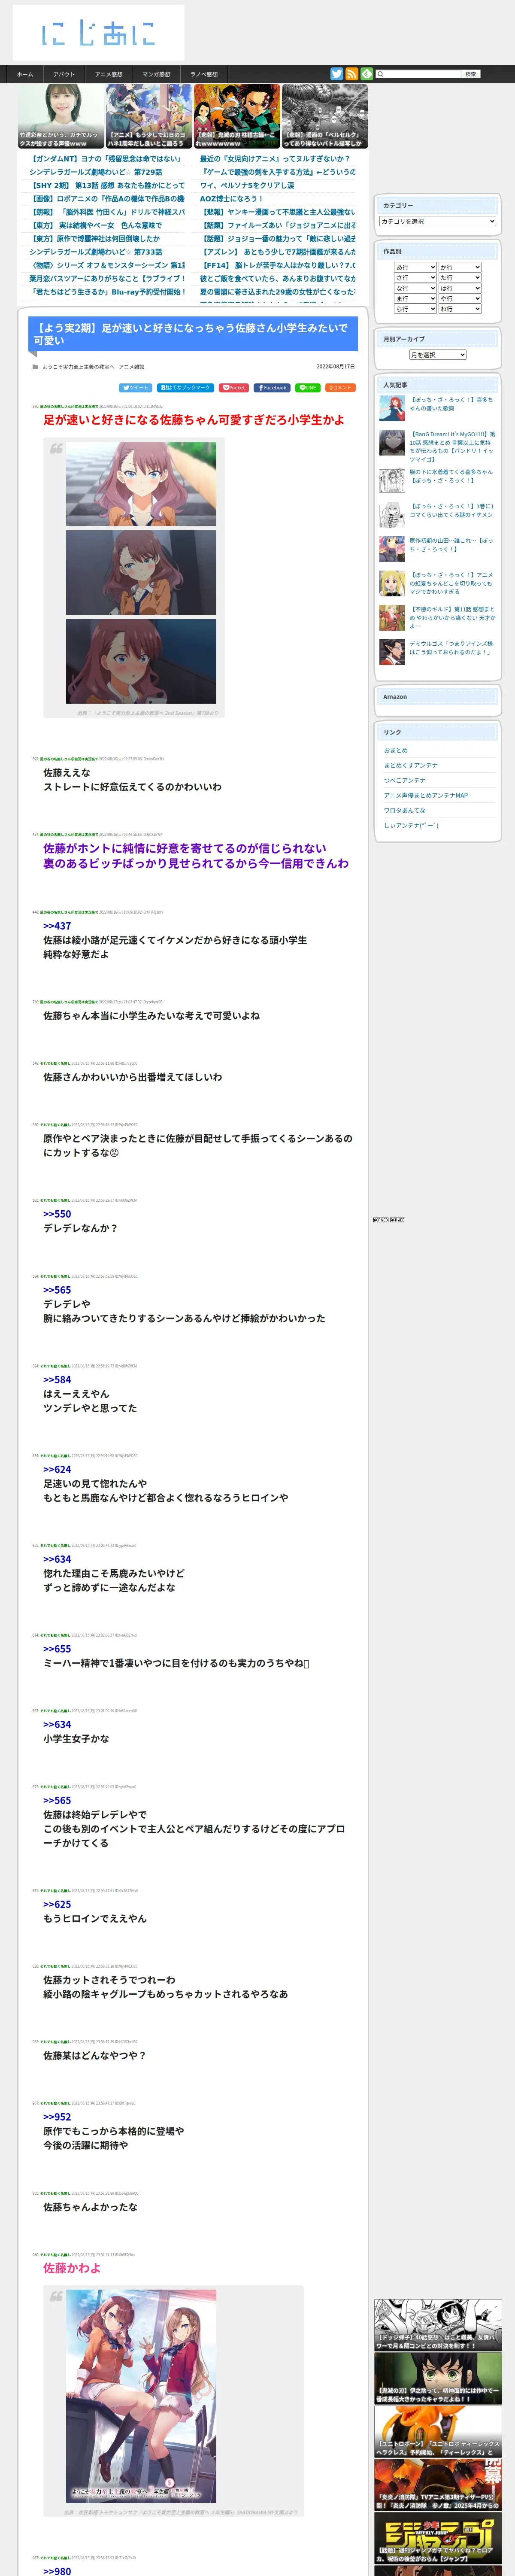The width and height of the screenshot is (515, 2576).
Task: Open thumbnail for 虹夏ちゃん article
Action: click(392, 583)
